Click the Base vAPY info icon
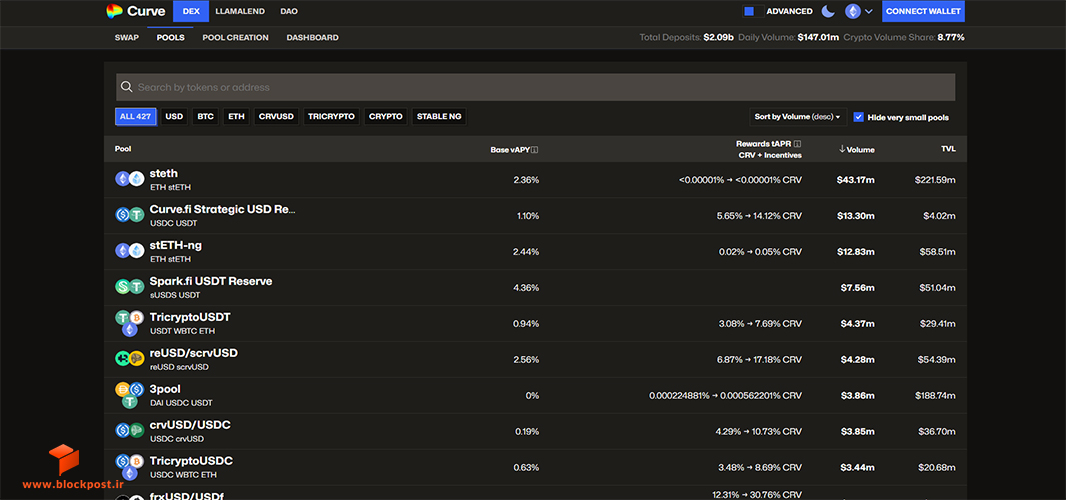The image size is (1066, 500). (535, 150)
